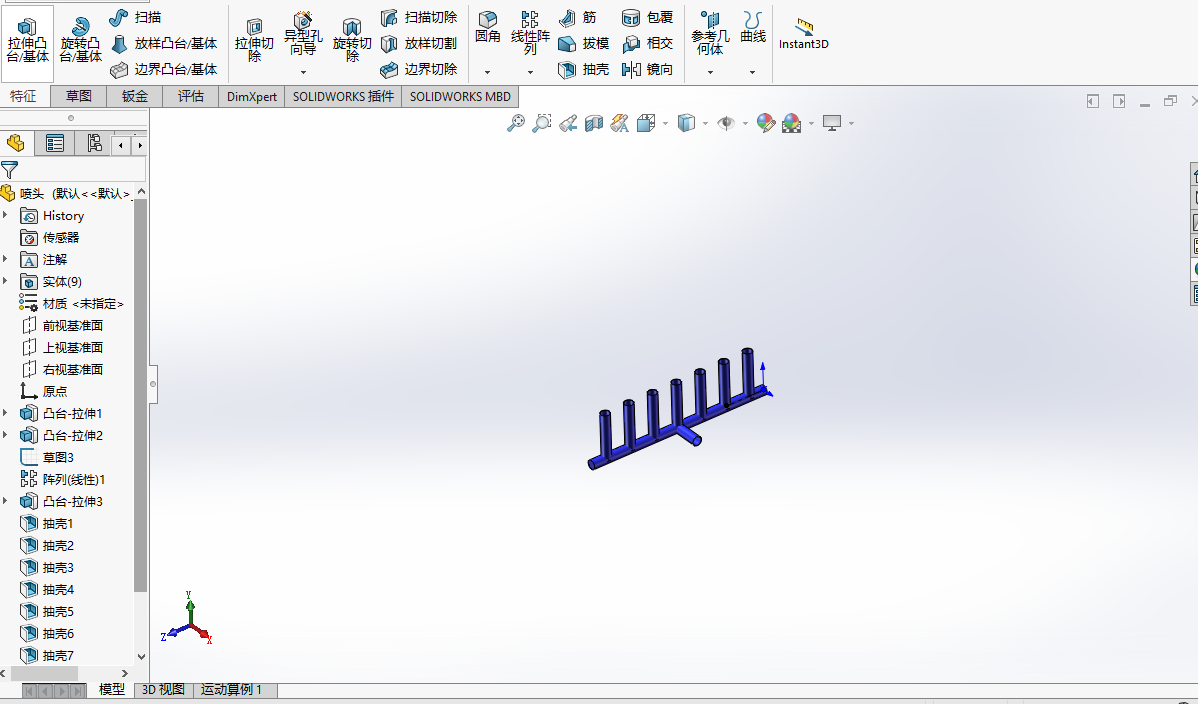The height and width of the screenshot is (704, 1198).
Task: Switch to the SOLIDWORKS 插件 tab
Action: pos(343,96)
